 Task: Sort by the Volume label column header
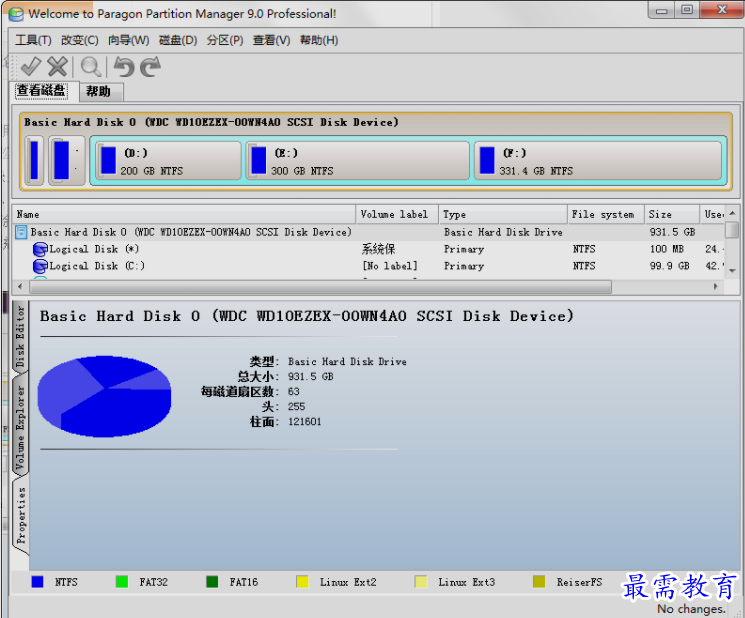coord(397,214)
